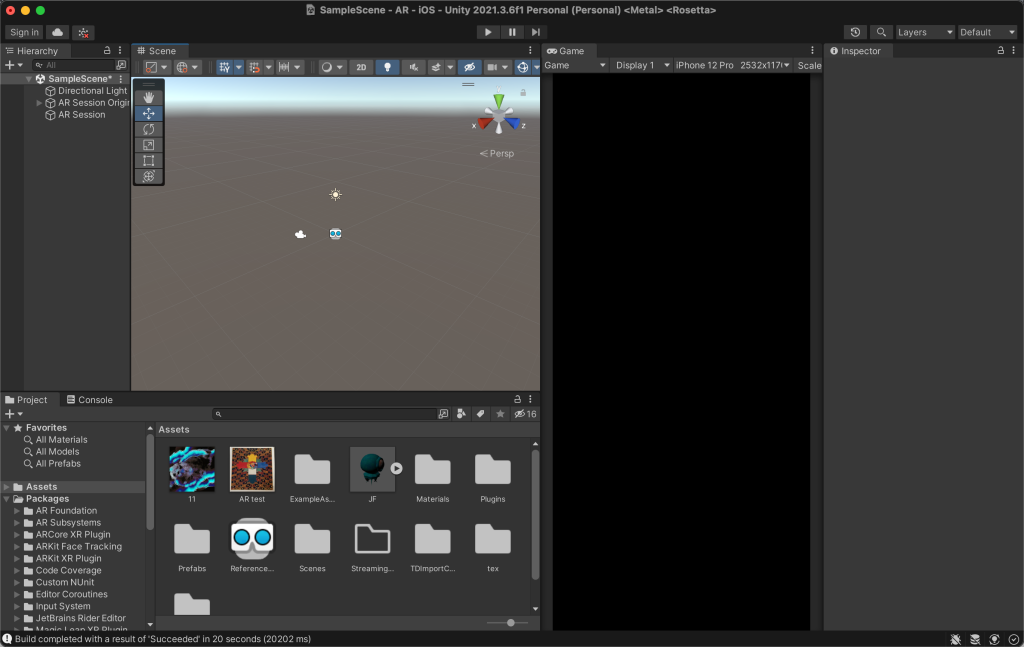The height and width of the screenshot is (647, 1024).
Task: Expand AR Session Origin in Hierarchy
Action: 39,103
